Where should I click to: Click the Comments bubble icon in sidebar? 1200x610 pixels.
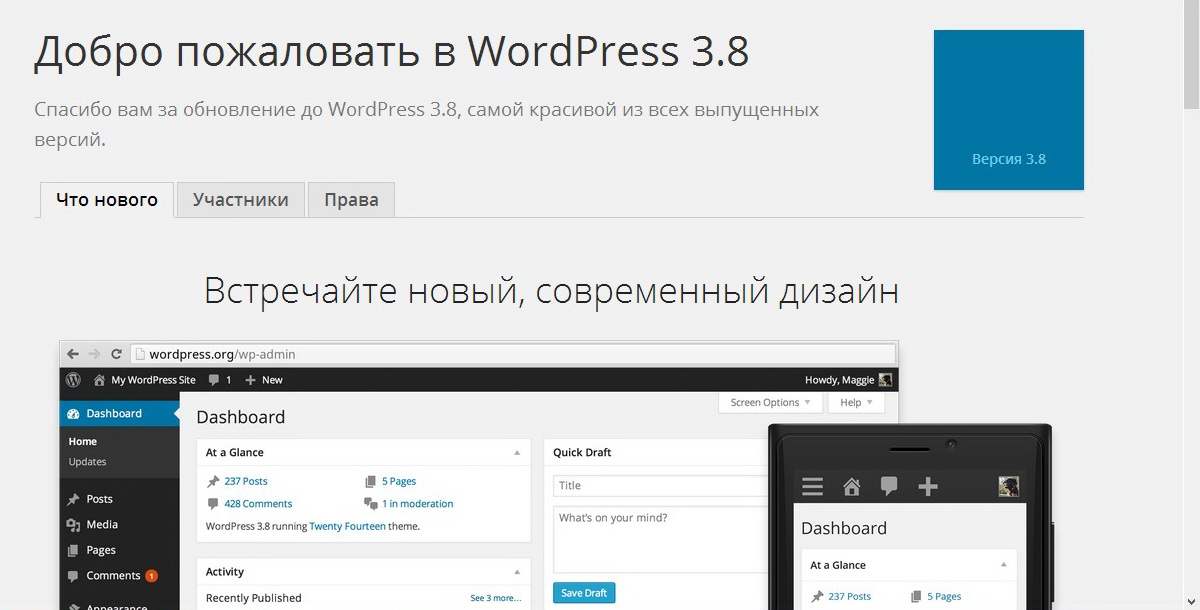point(73,576)
